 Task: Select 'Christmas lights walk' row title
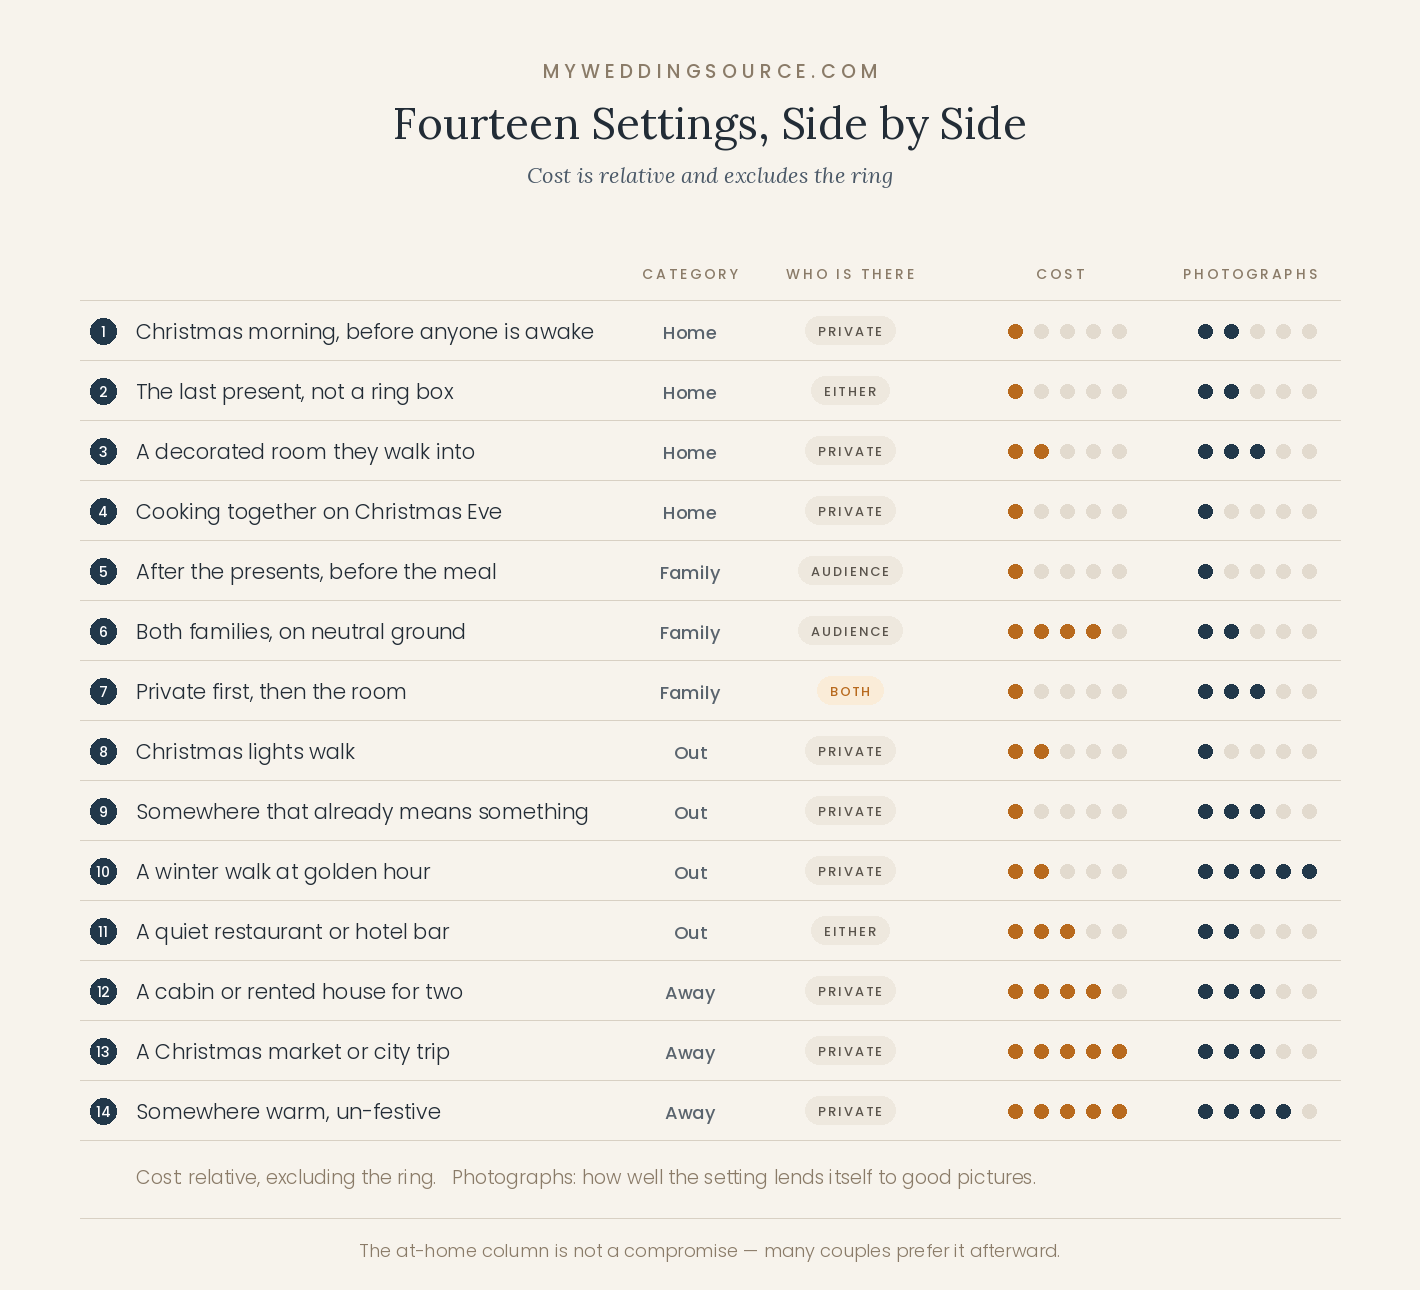[245, 751]
